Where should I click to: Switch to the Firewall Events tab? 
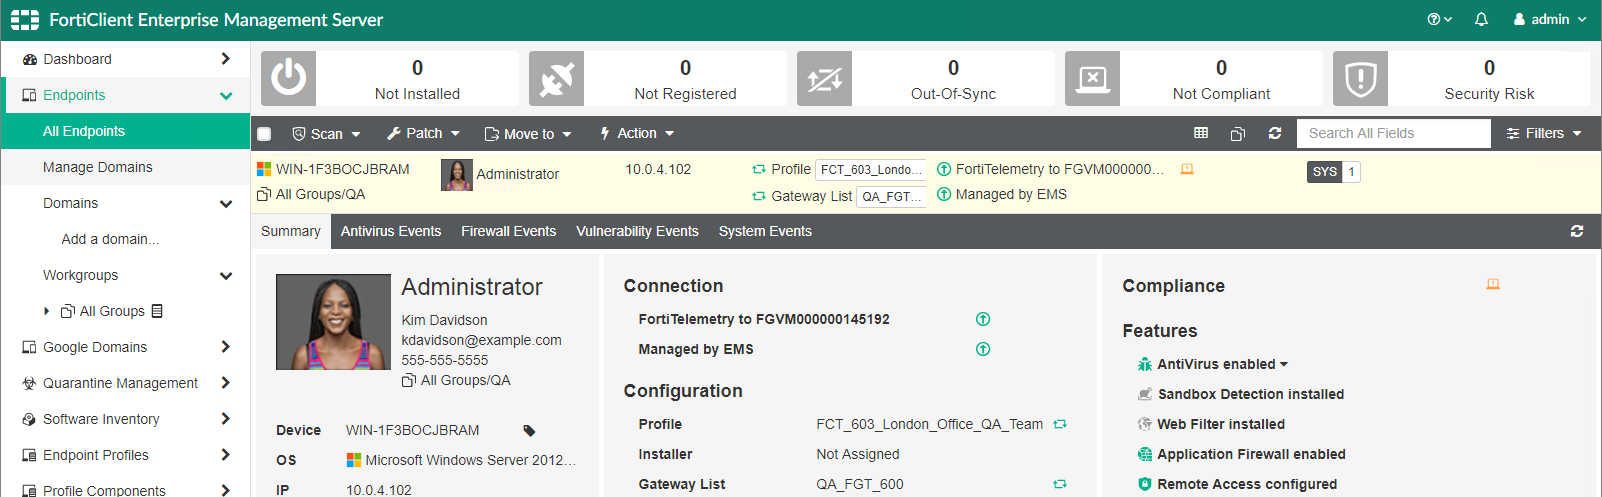coord(508,231)
